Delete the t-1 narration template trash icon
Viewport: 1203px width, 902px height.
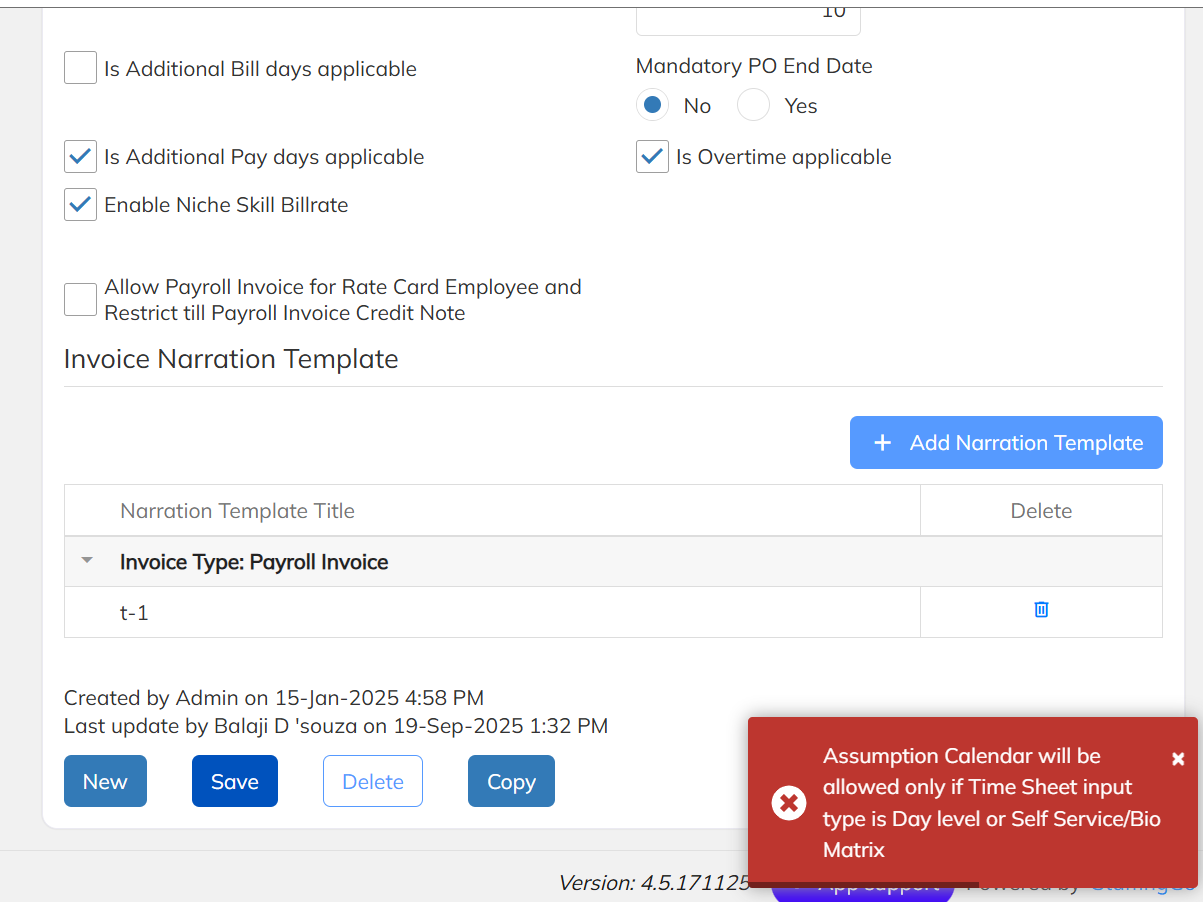point(1041,610)
